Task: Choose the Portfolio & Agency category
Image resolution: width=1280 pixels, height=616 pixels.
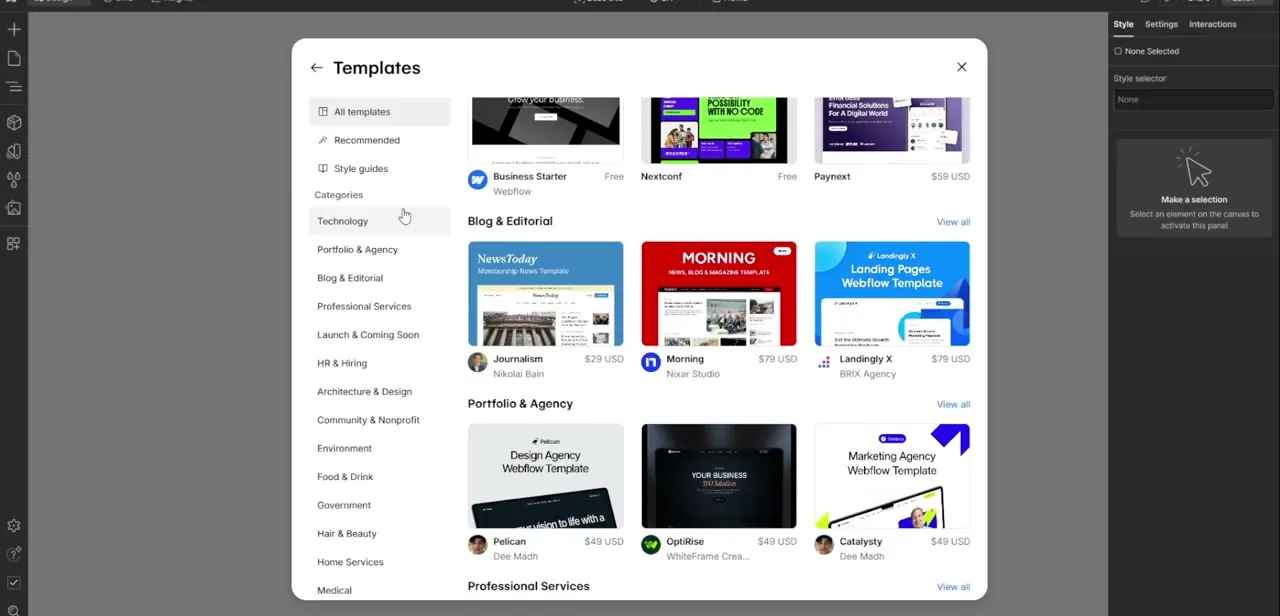Action: click(380, 250)
